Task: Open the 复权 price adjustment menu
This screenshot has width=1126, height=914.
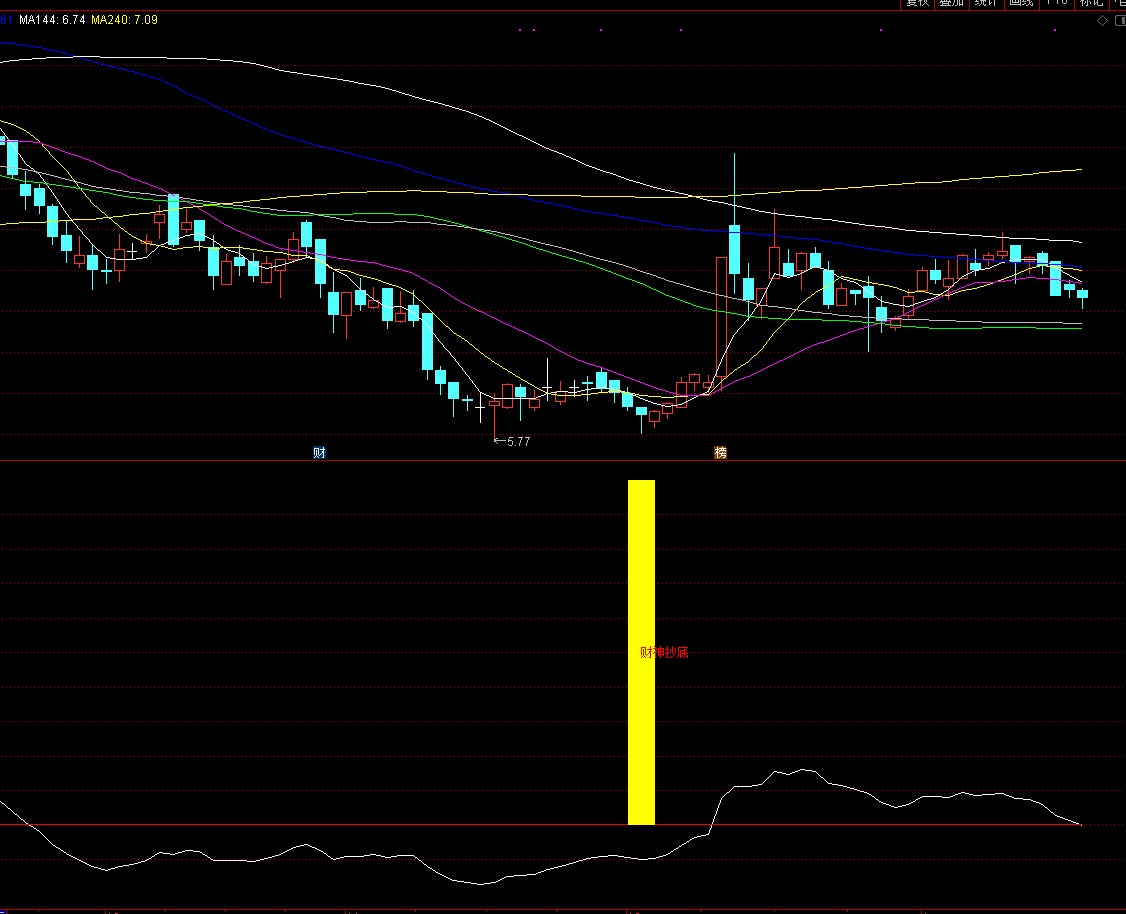Action: (x=918, y=3)
